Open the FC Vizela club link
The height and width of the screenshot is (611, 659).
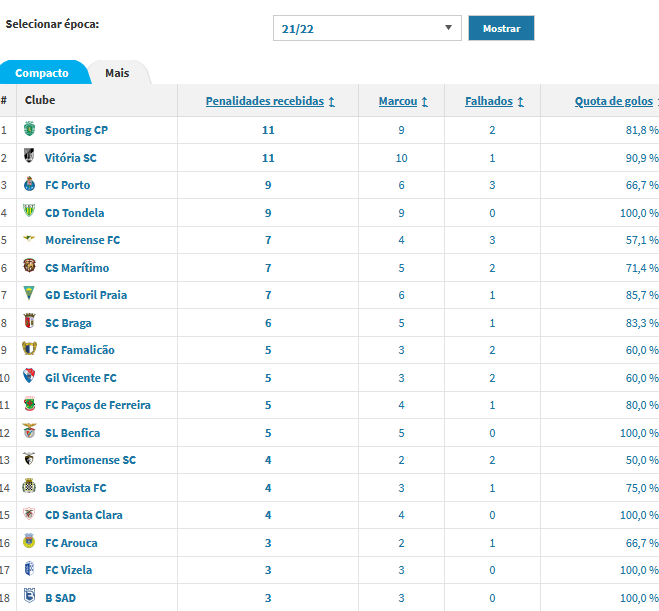point(69,570)
